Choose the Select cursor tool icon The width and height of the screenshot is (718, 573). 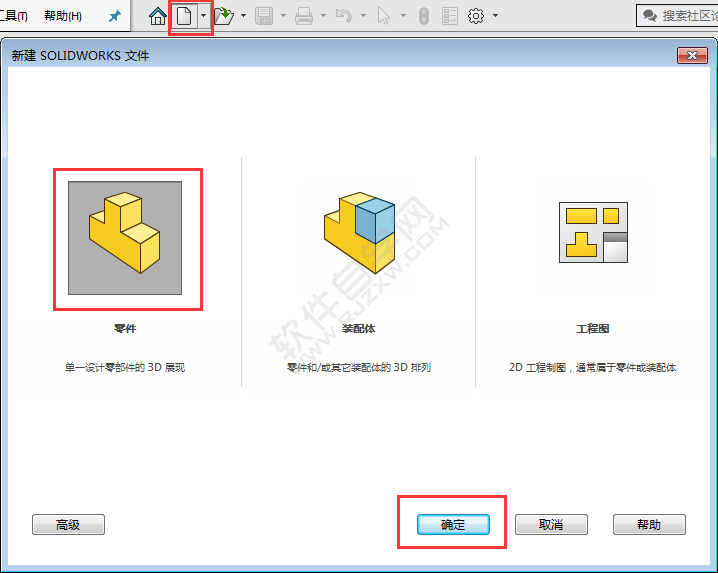(383, 16)
